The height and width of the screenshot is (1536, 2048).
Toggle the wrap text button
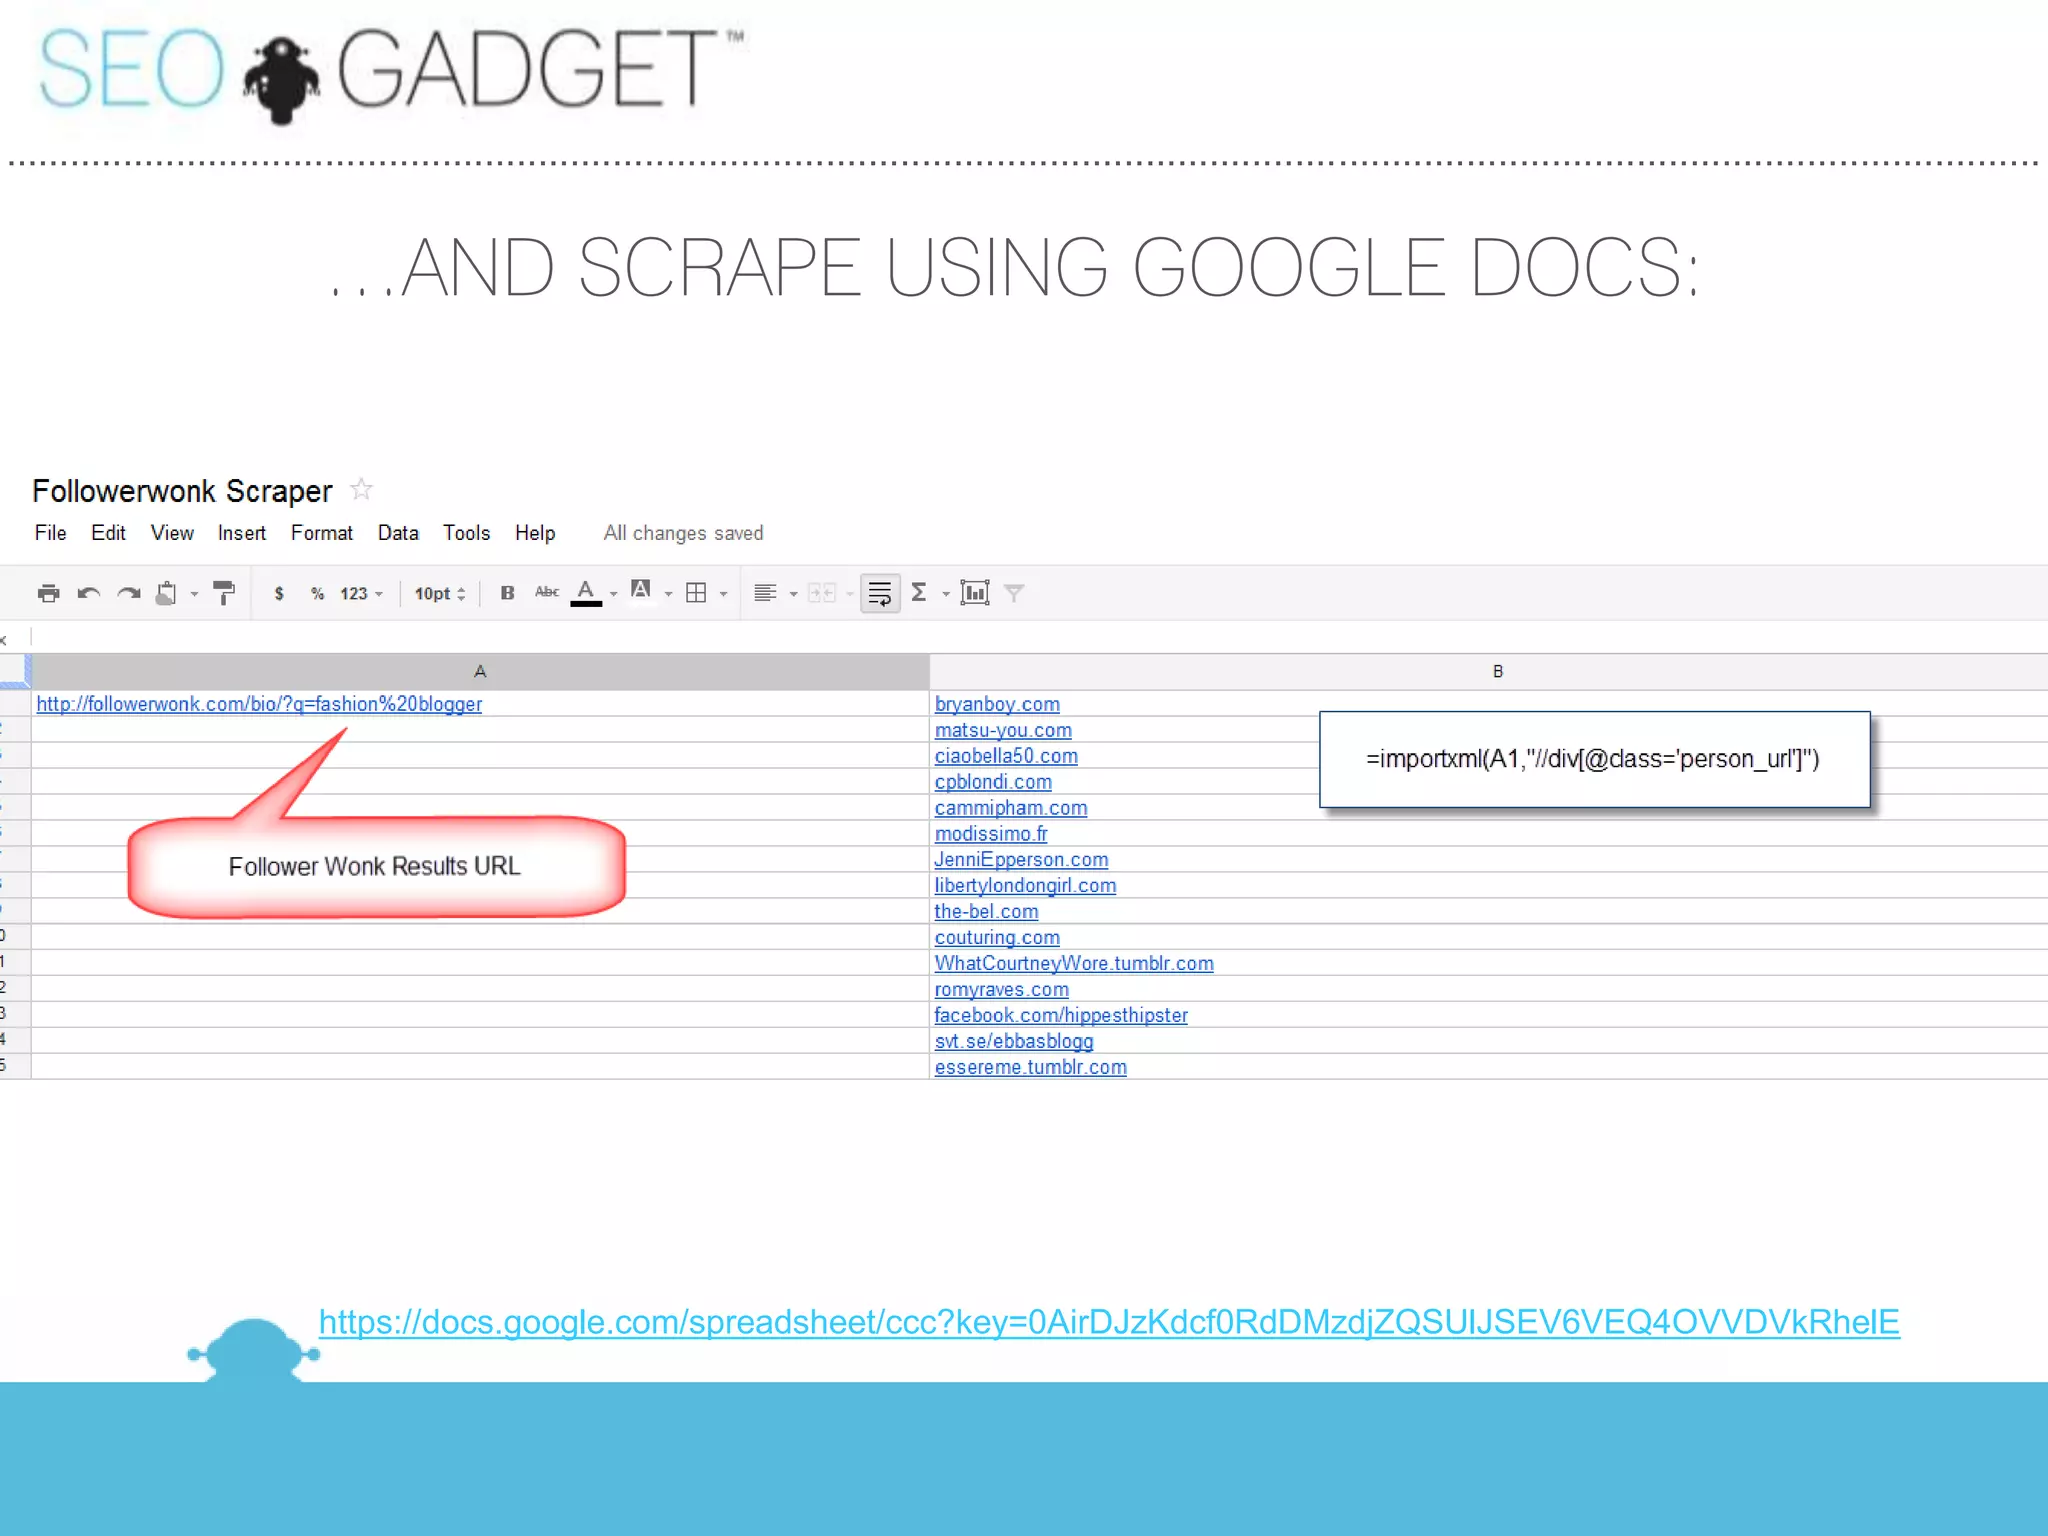coord(880,593)
